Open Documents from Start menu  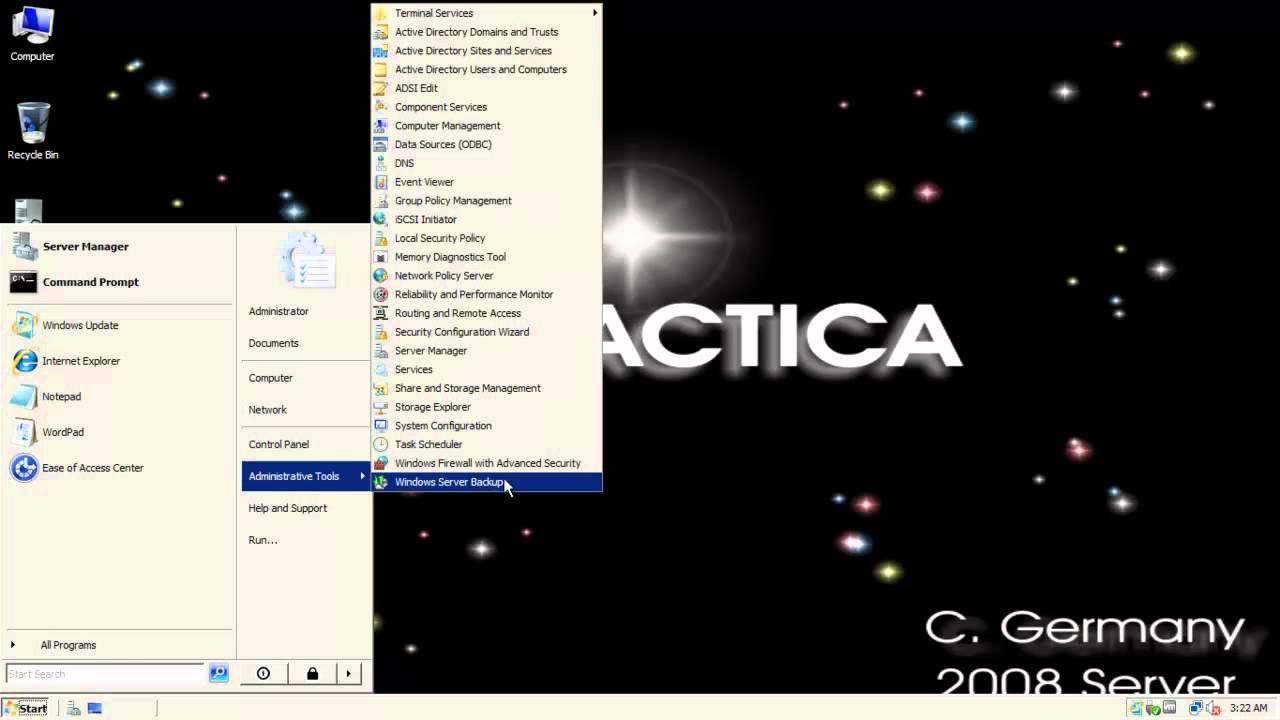273,343
